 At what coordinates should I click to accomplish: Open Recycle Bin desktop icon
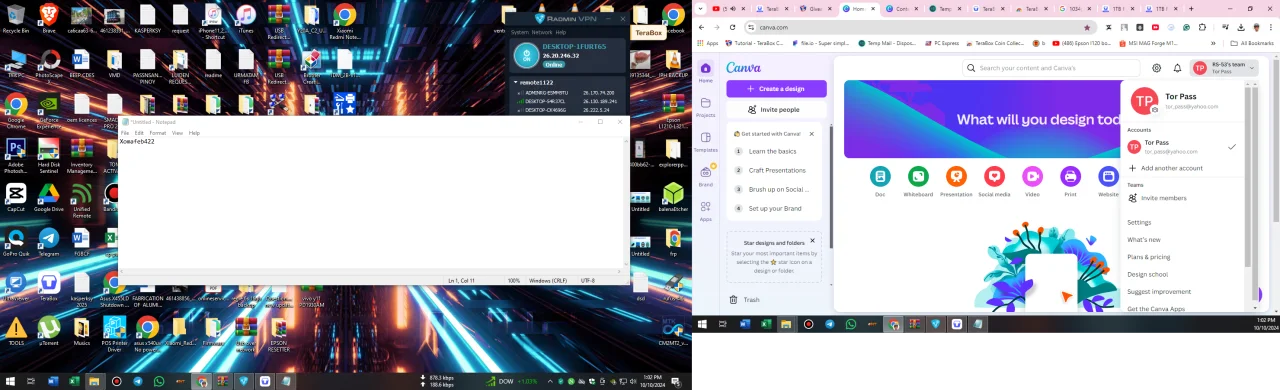click(x=15, y=19)
